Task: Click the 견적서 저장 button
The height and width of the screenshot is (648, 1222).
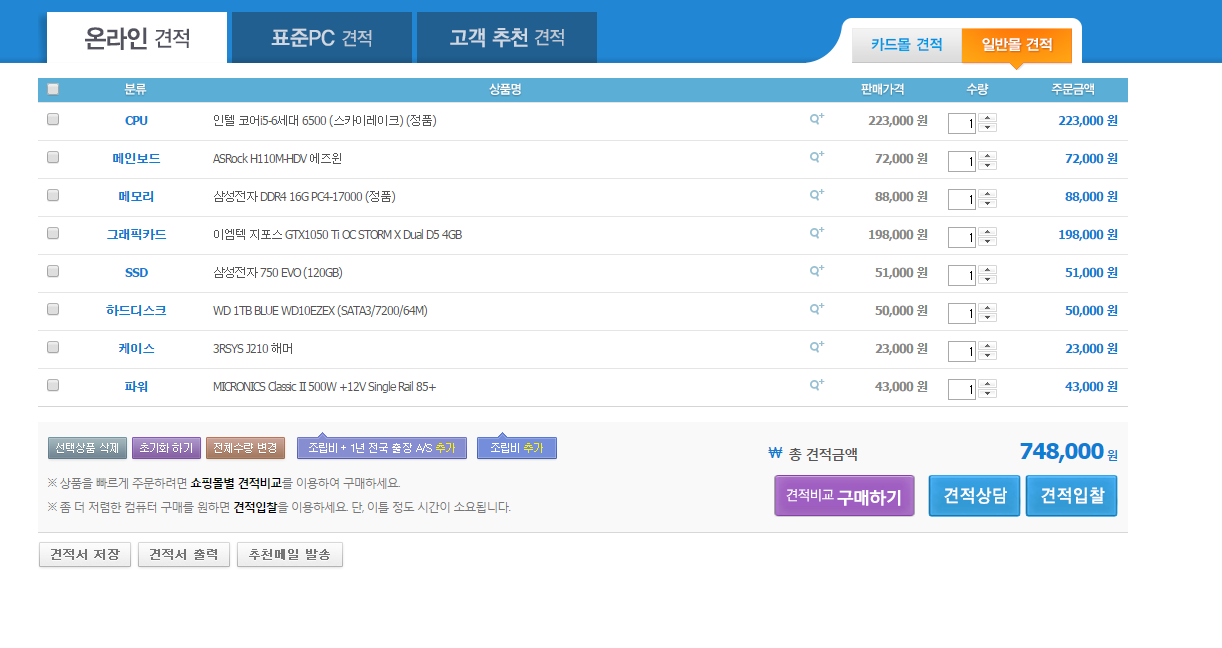Action: coord(85,555)
